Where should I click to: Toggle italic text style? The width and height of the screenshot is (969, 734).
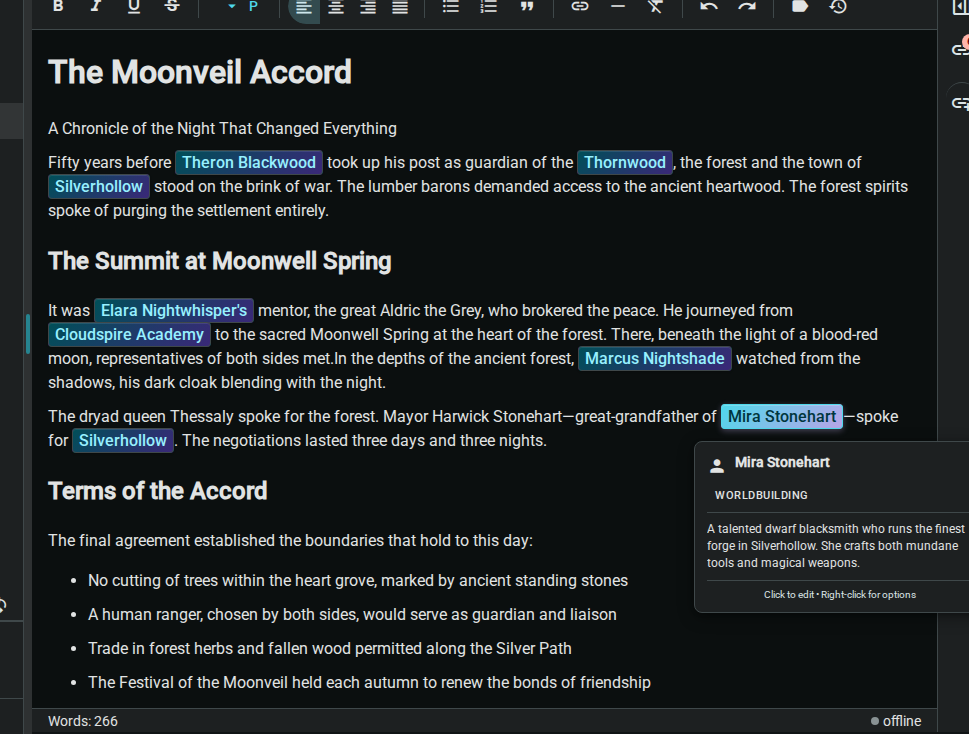click(95, 8)
